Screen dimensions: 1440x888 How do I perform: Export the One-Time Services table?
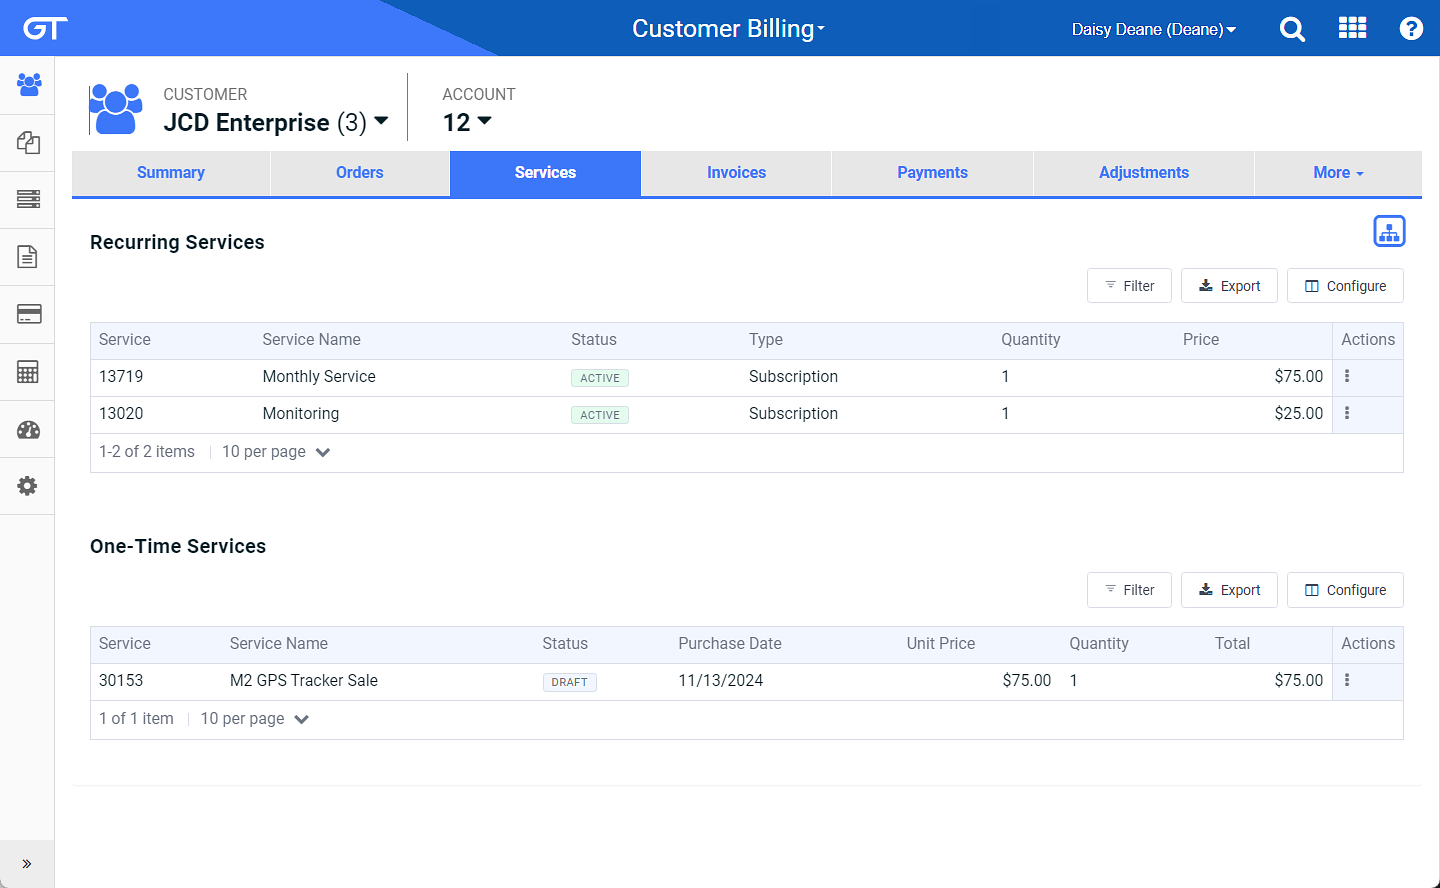point(1229,590)
